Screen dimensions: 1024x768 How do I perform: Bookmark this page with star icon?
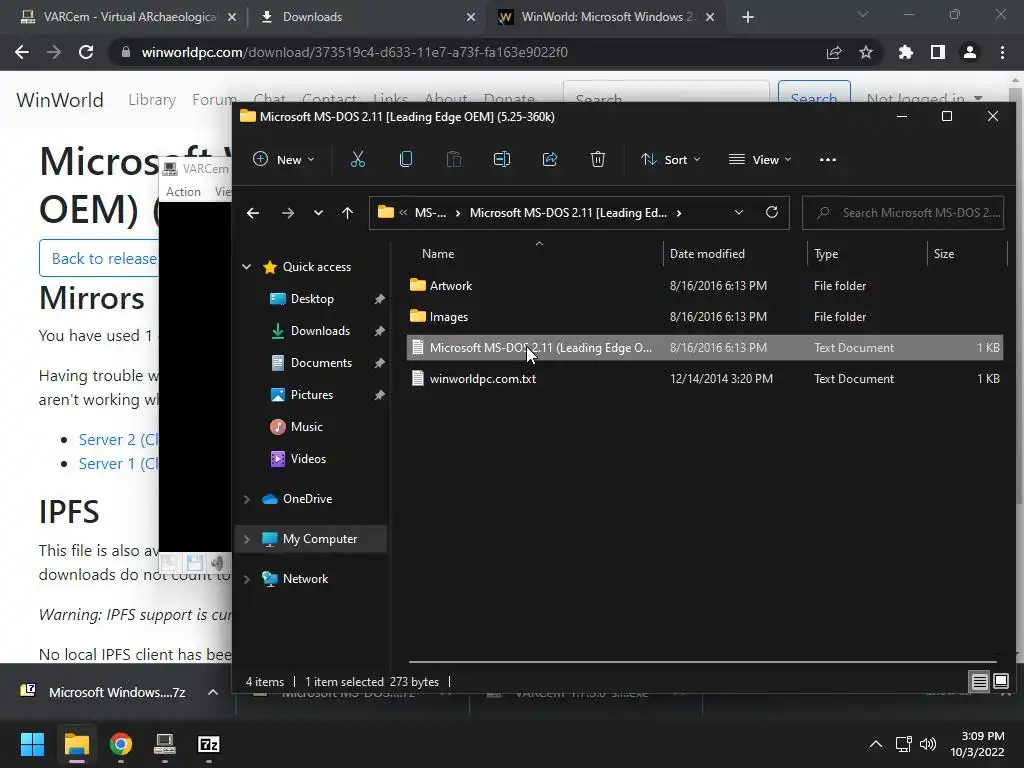point(866,52)
